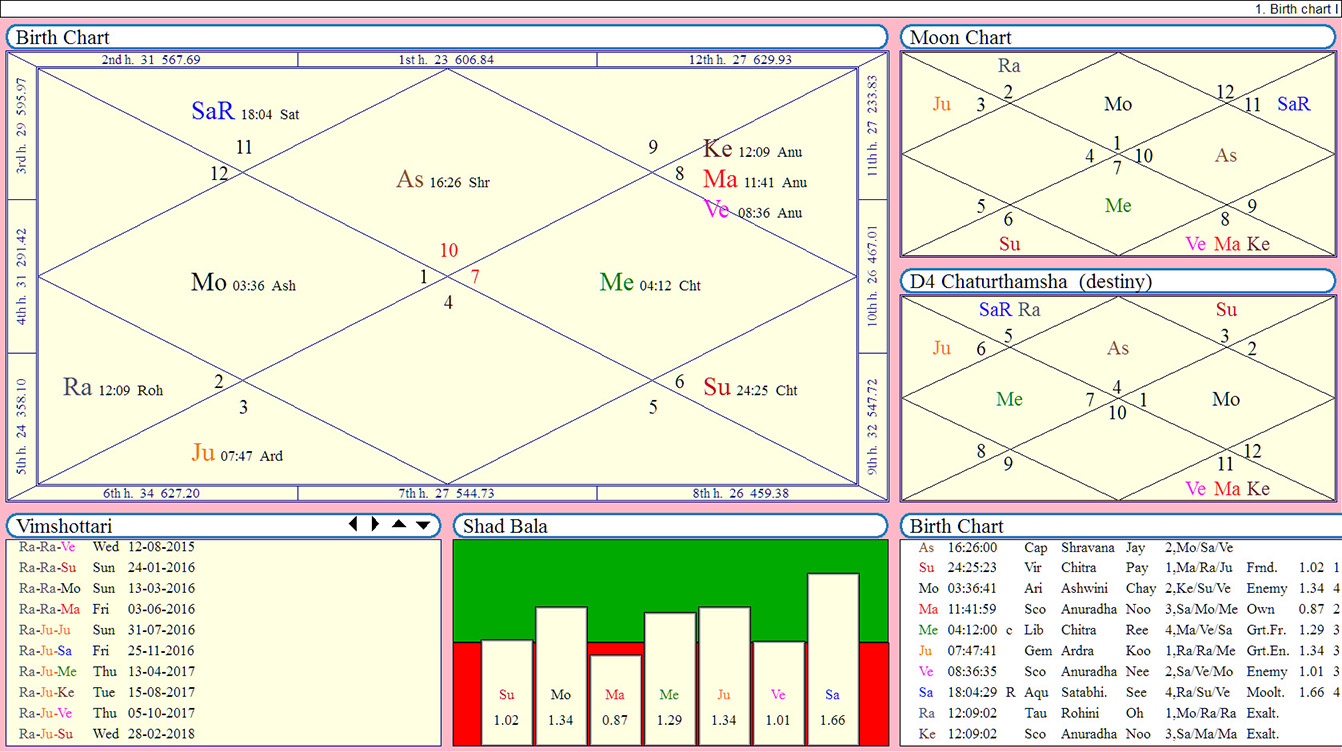Viewport: 1342px width, 752px height.
Task: Click the main Birth Chart header bar
Action: click(446, 38)
